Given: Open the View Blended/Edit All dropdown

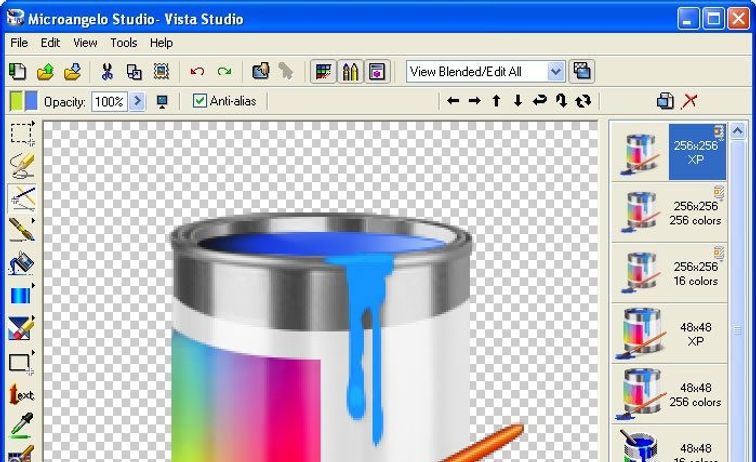Looking at the screenshot, I should [x=556, y=71].
